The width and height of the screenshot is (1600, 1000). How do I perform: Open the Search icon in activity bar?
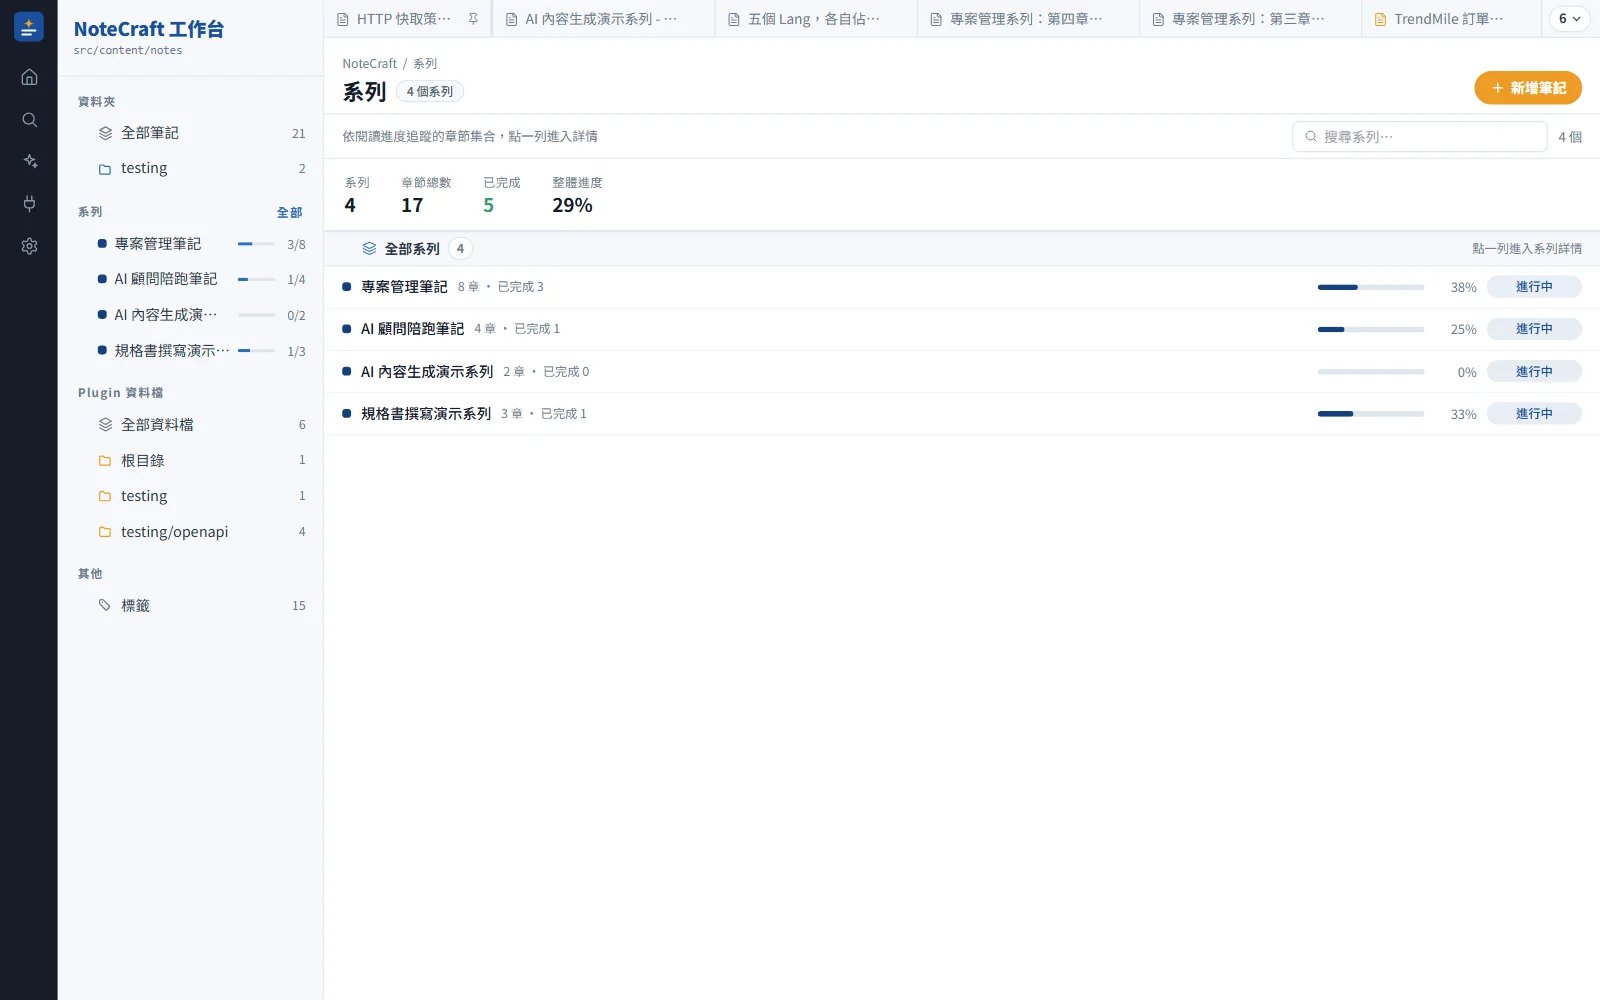pos(29,120)
